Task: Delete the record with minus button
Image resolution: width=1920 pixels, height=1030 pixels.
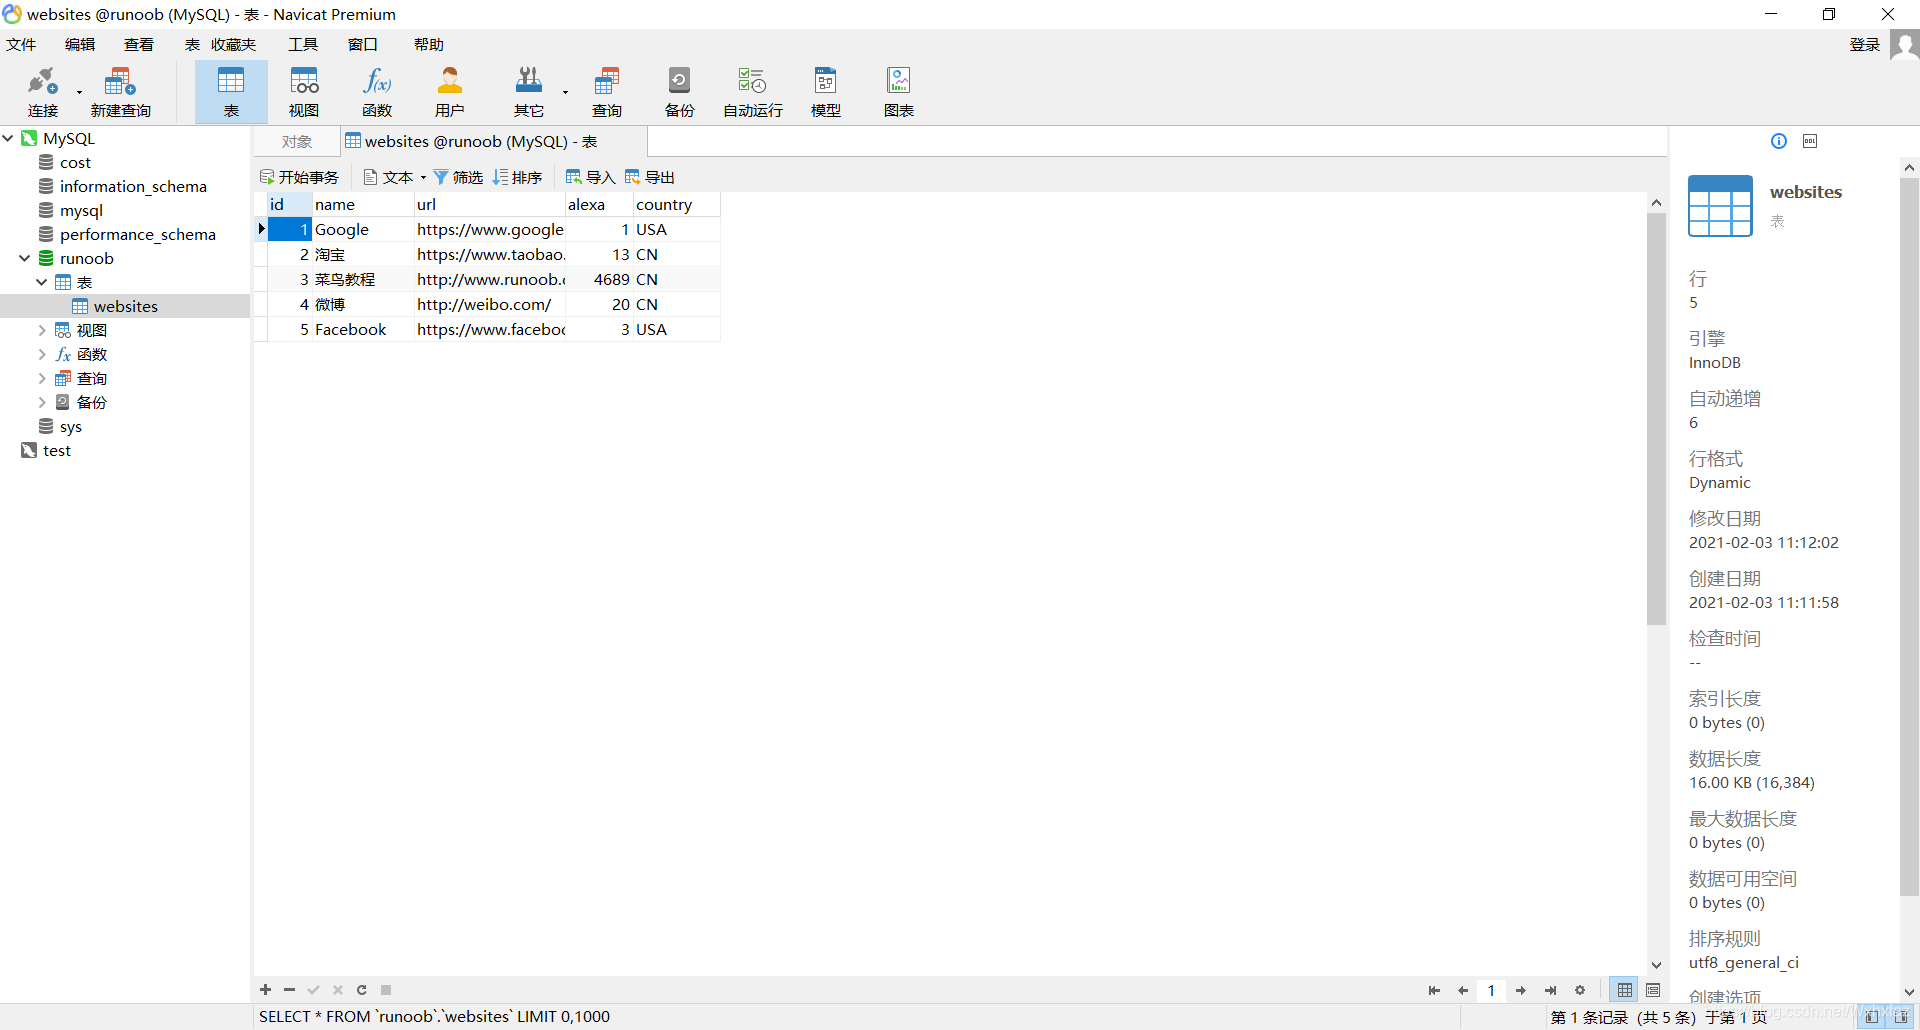Action: [x=289, y=990]
